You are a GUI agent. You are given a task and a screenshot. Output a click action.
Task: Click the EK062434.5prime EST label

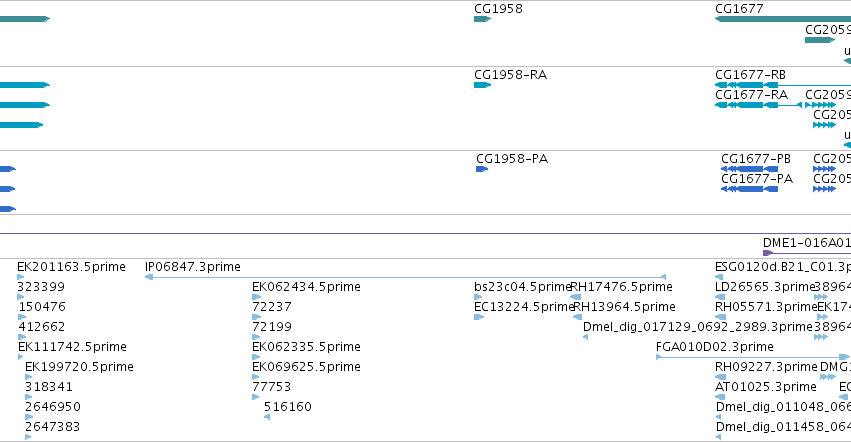(306, 287)
